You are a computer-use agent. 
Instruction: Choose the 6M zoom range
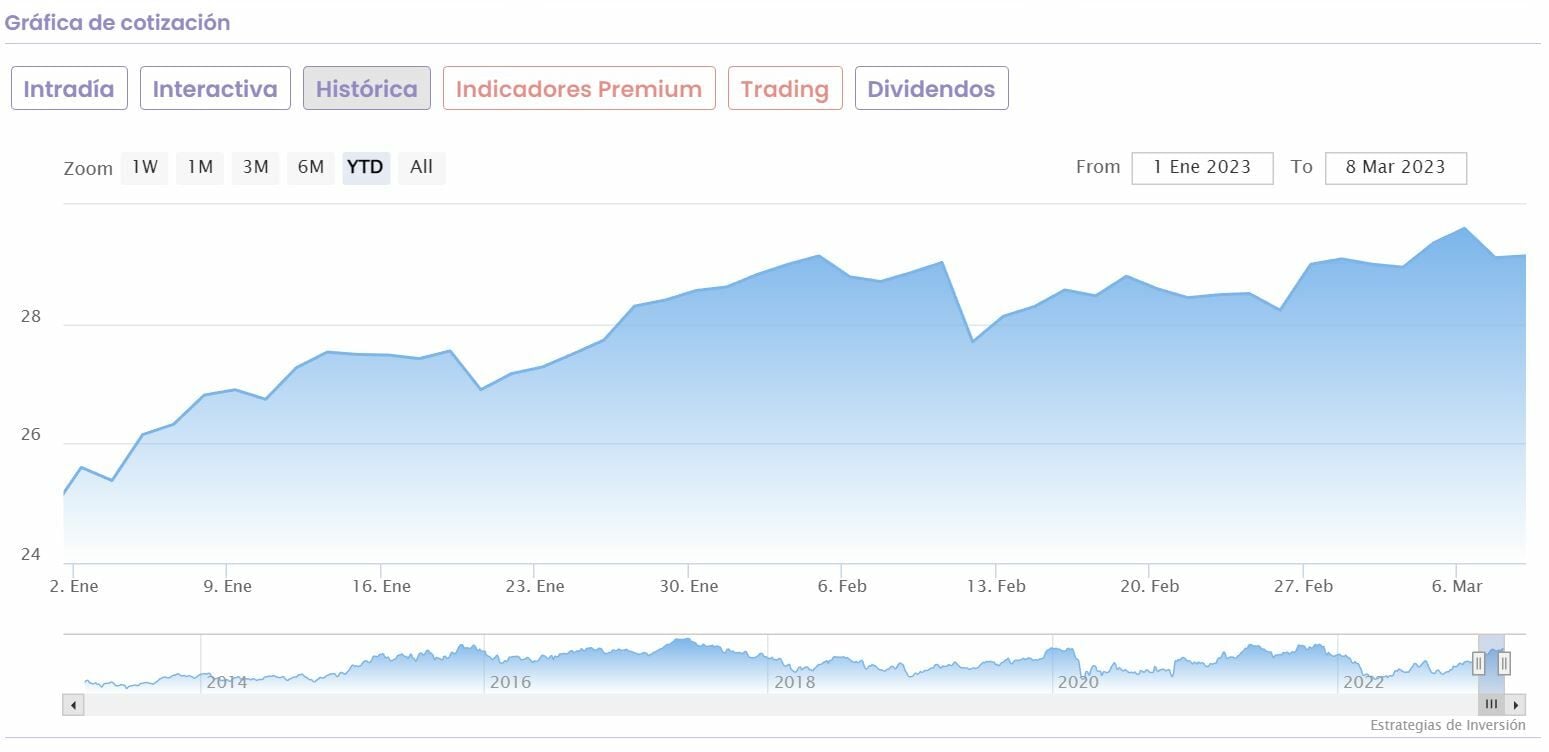point(311,167)
